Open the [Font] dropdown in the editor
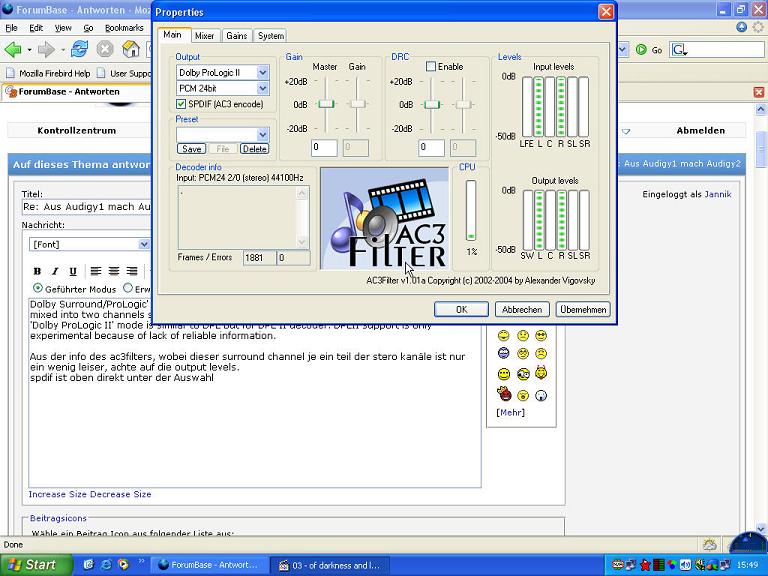Image resolution: width=768 pixels, height=576 pixels. (144, 244)
